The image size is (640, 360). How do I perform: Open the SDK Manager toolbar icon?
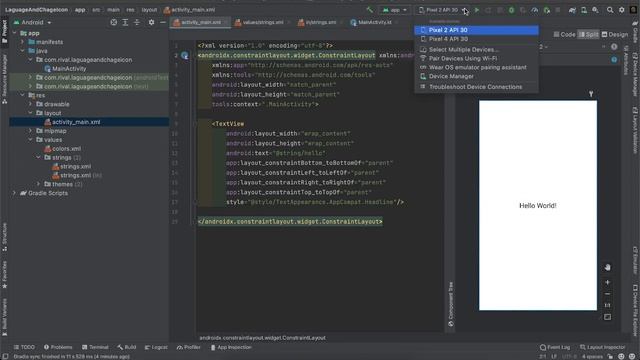(596, 10)
